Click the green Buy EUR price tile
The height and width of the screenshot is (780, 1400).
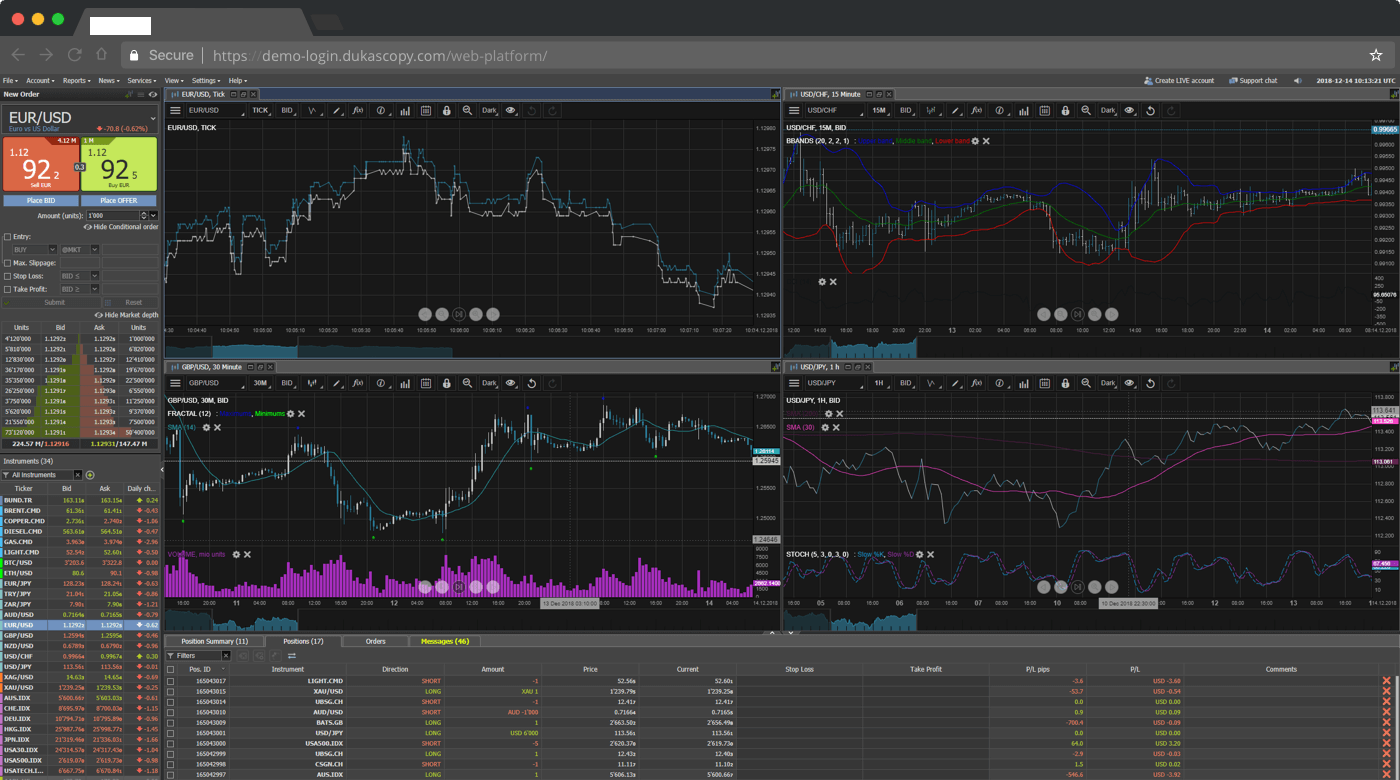tap(120, 164)
